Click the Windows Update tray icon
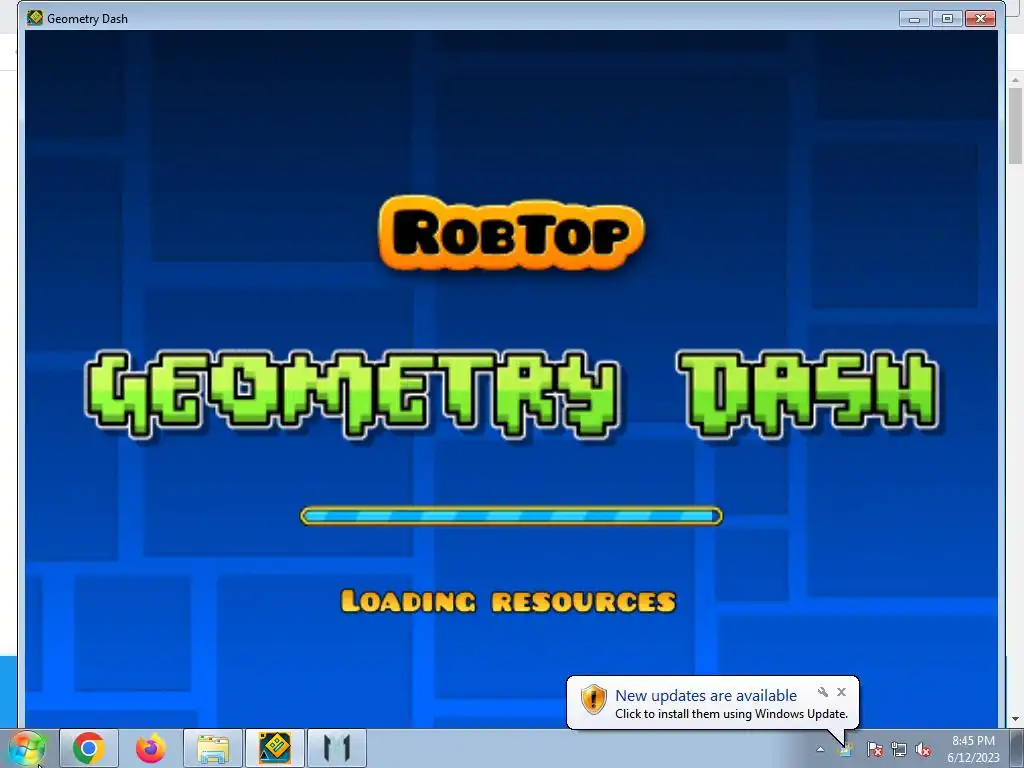 pyautogui.click(x=846, y=750)
